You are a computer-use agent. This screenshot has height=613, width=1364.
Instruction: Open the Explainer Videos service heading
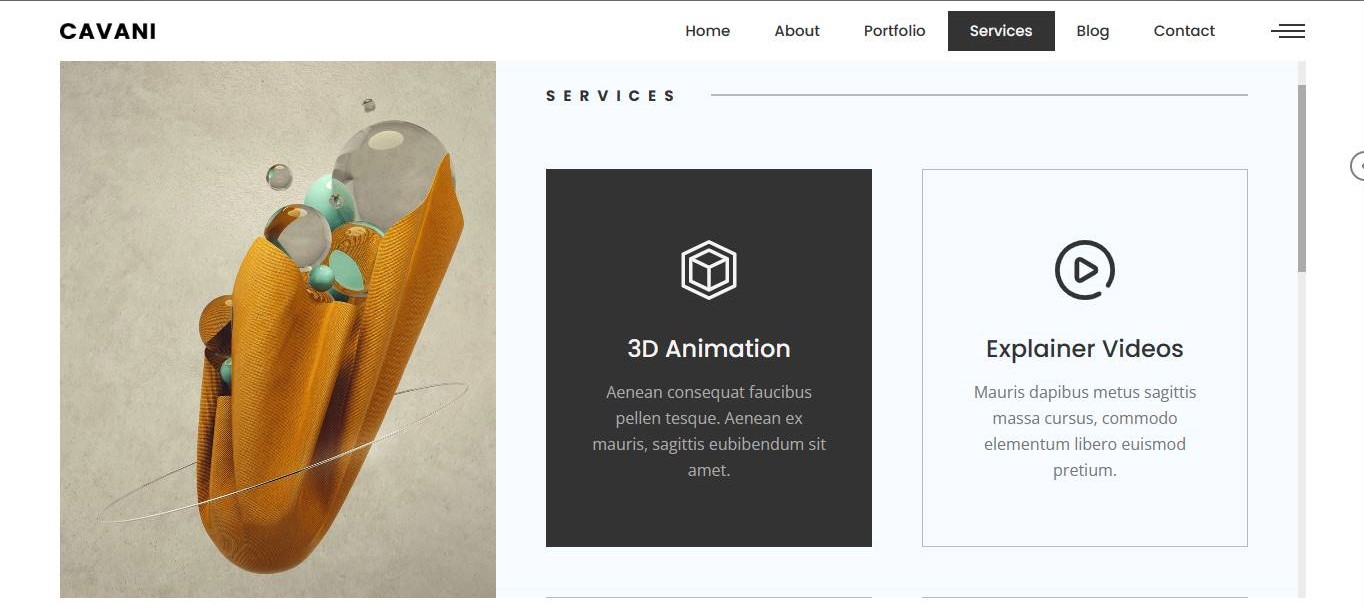pos(1085,349)
